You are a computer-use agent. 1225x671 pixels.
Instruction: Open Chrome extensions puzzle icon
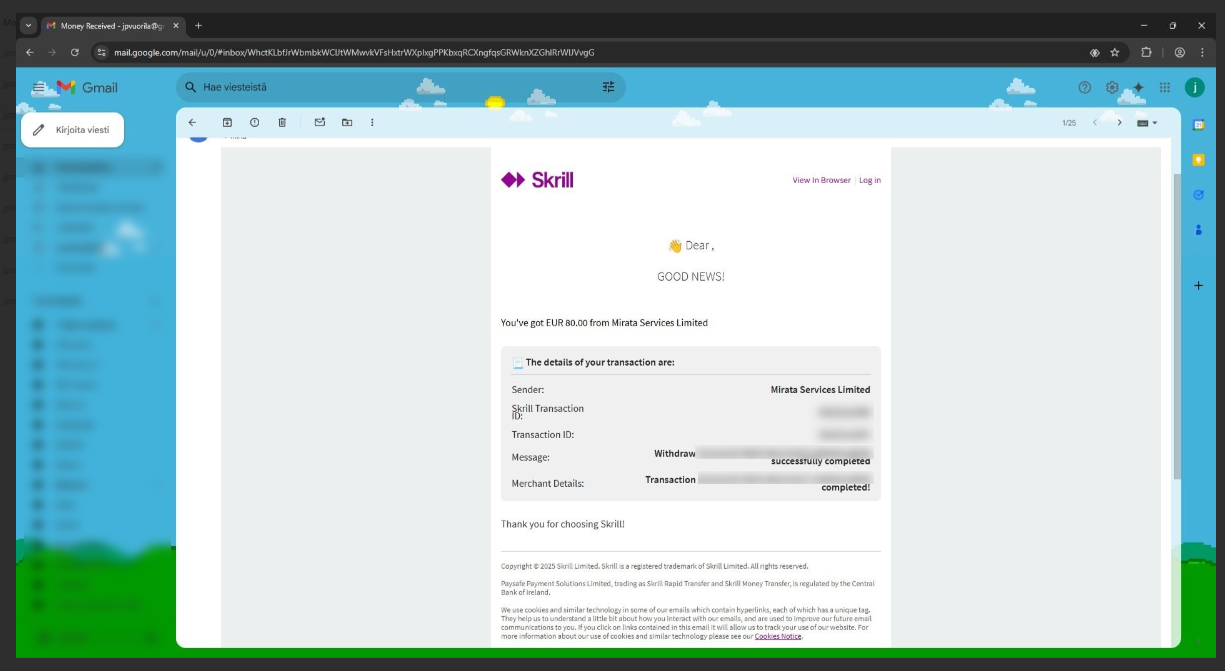[1147, 52]
